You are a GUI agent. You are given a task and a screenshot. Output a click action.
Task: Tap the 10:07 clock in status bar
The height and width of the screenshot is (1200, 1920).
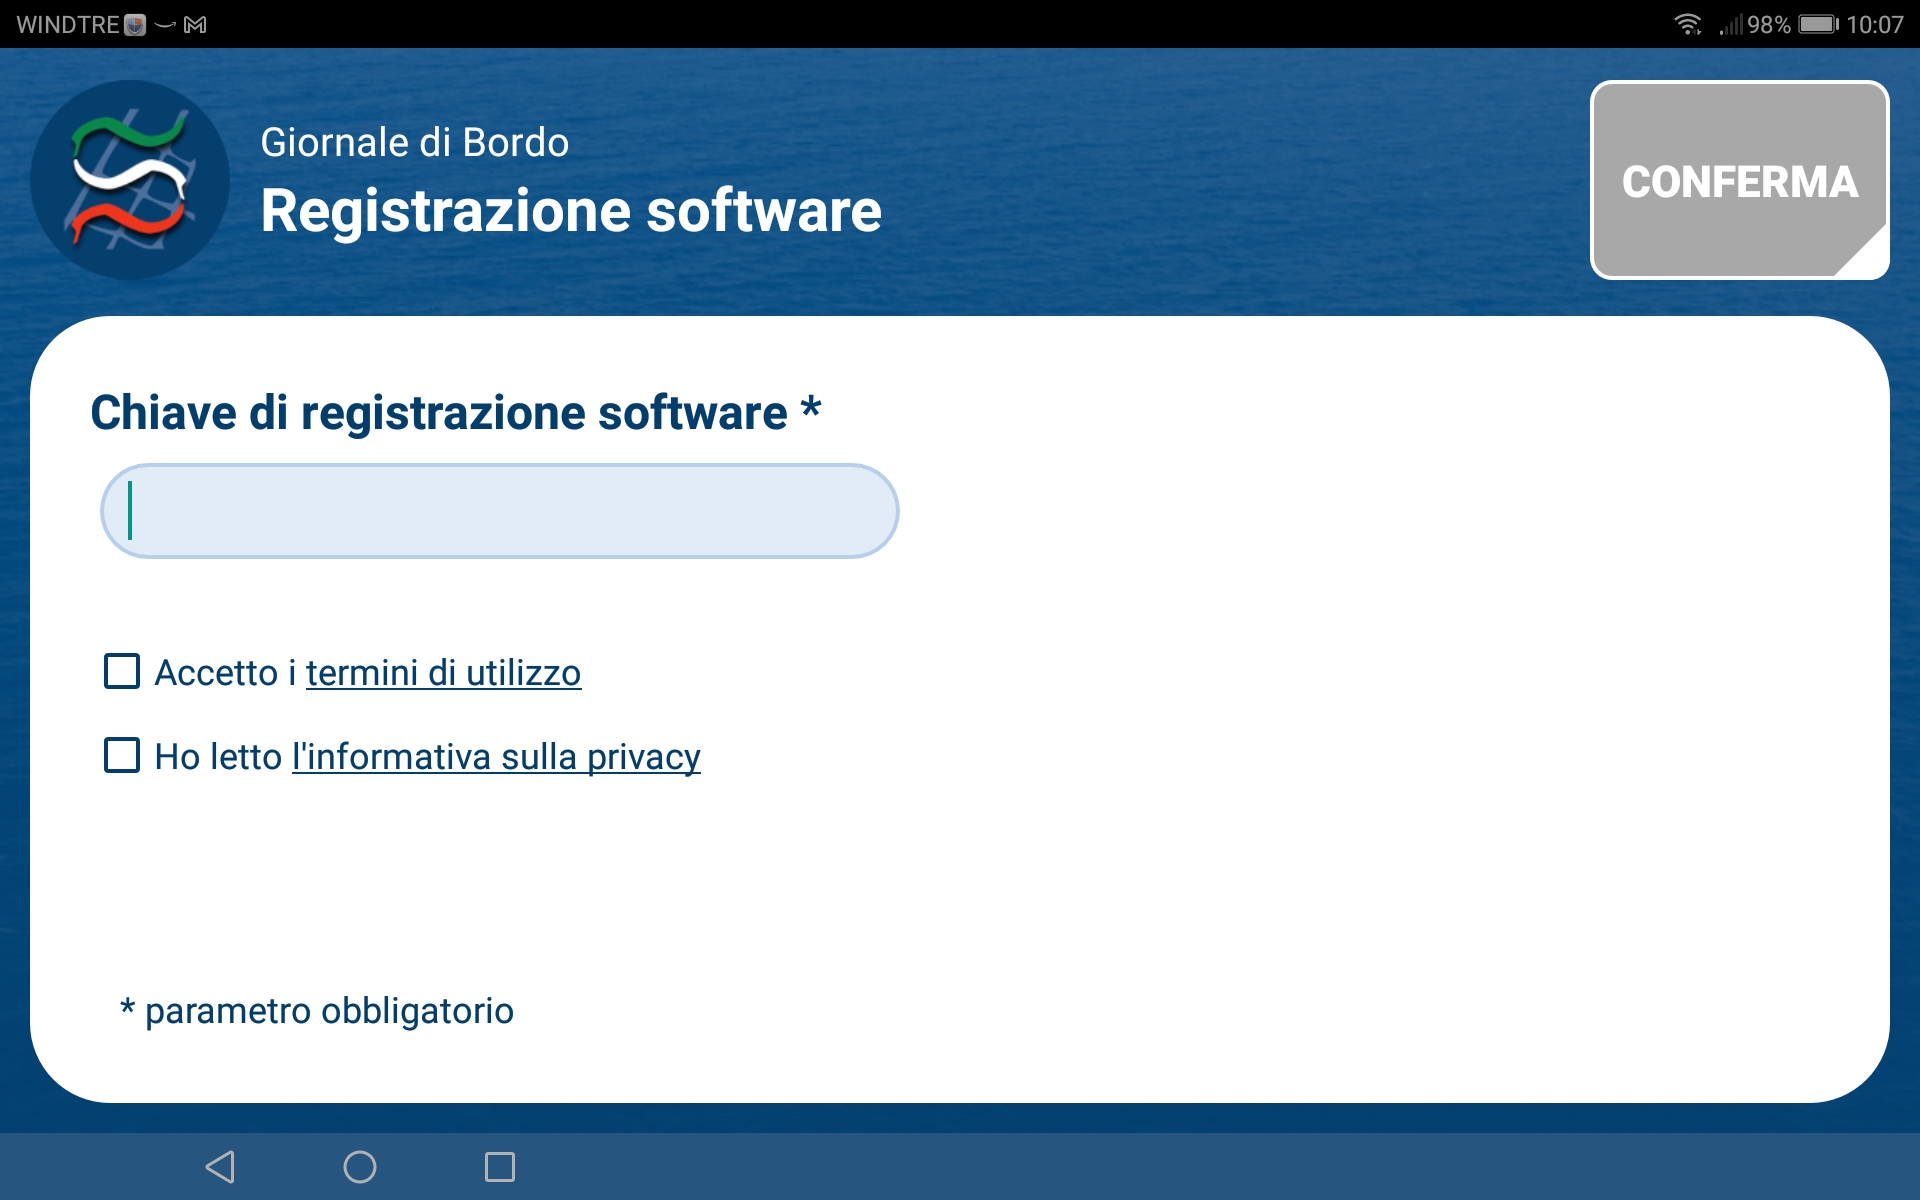coord(1874,24)
